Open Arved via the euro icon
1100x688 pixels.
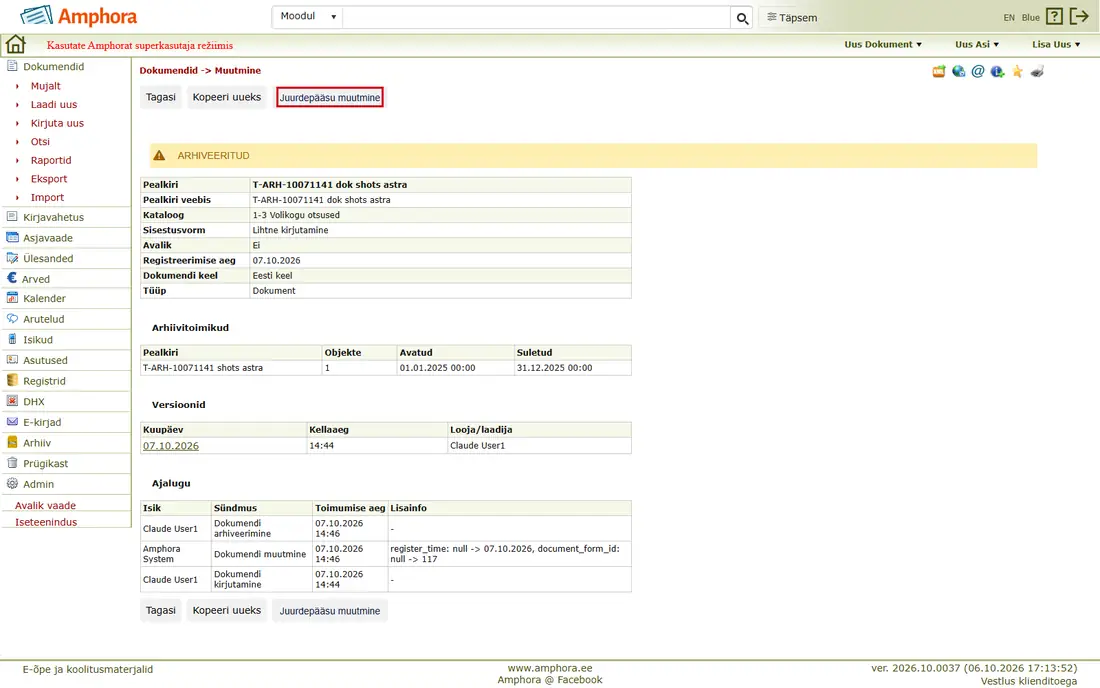tap(12, 278)
